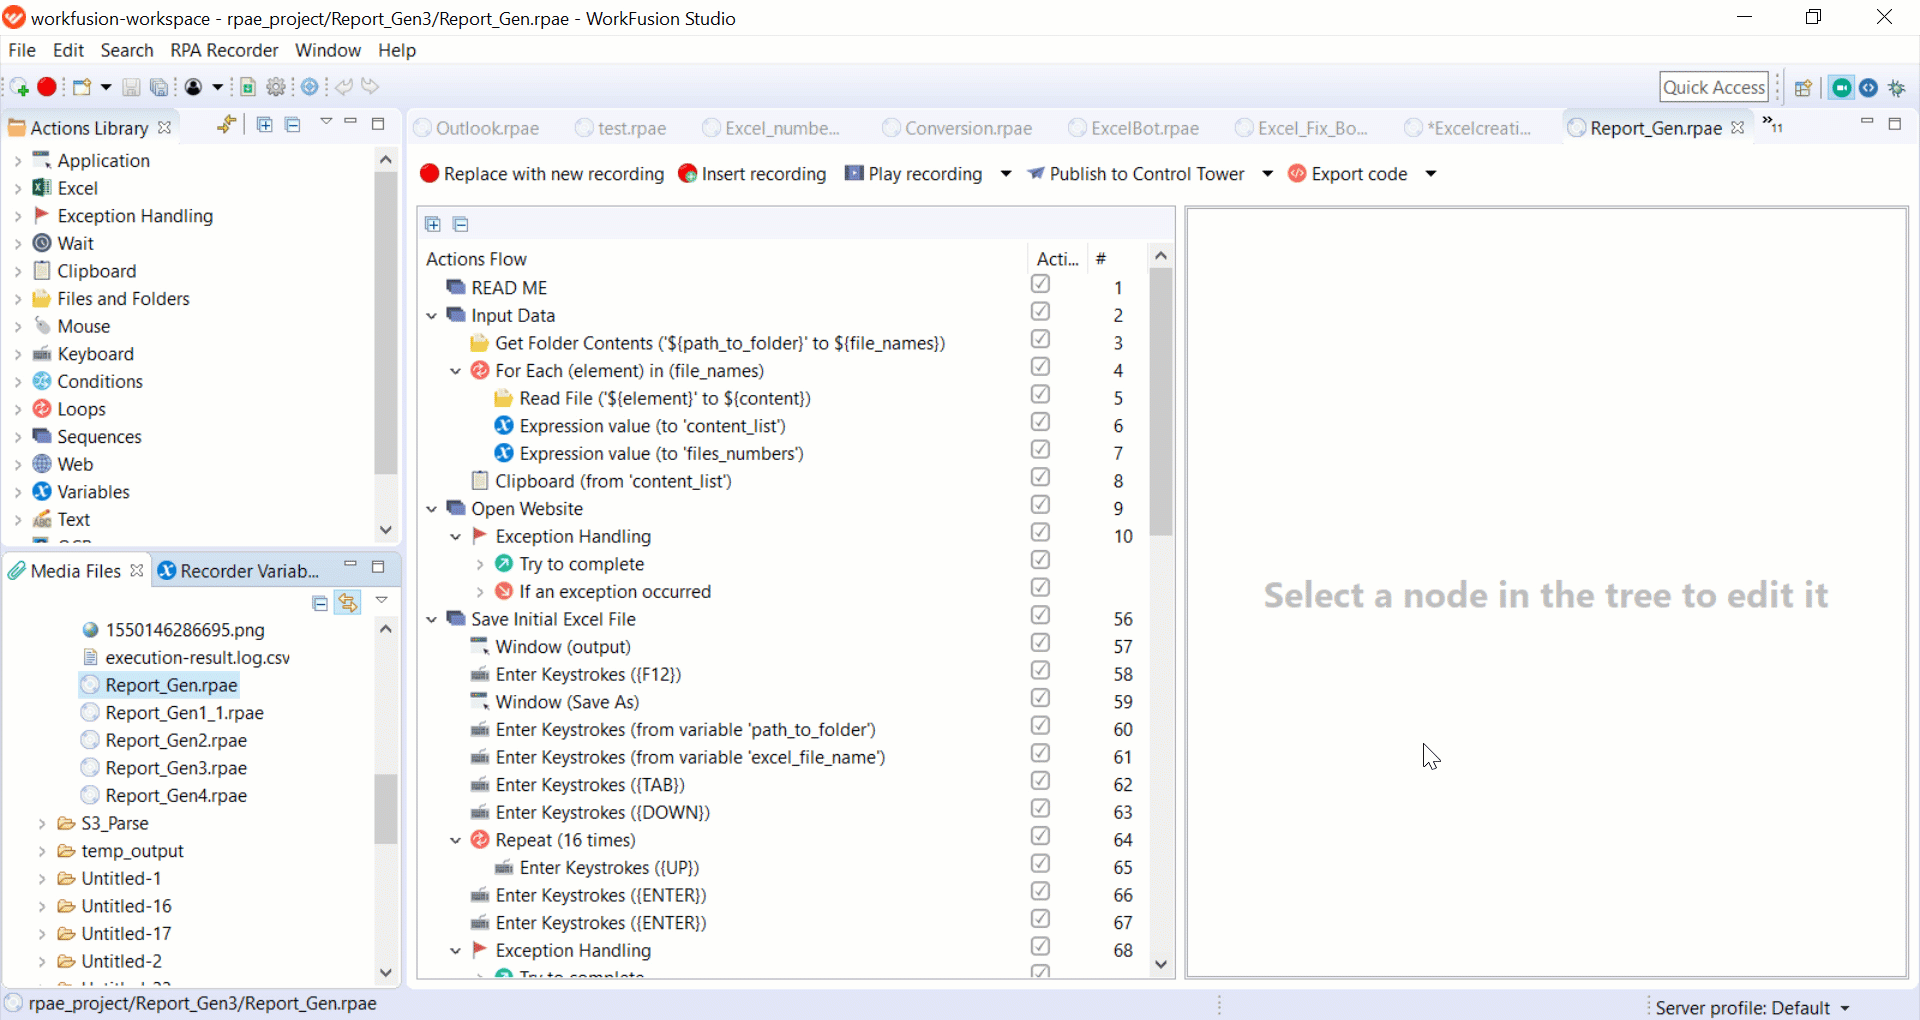This screenshot has height=1020, width=1920.
Task: Click the blue target icon in the toolbar
Action: coord(310,87)
